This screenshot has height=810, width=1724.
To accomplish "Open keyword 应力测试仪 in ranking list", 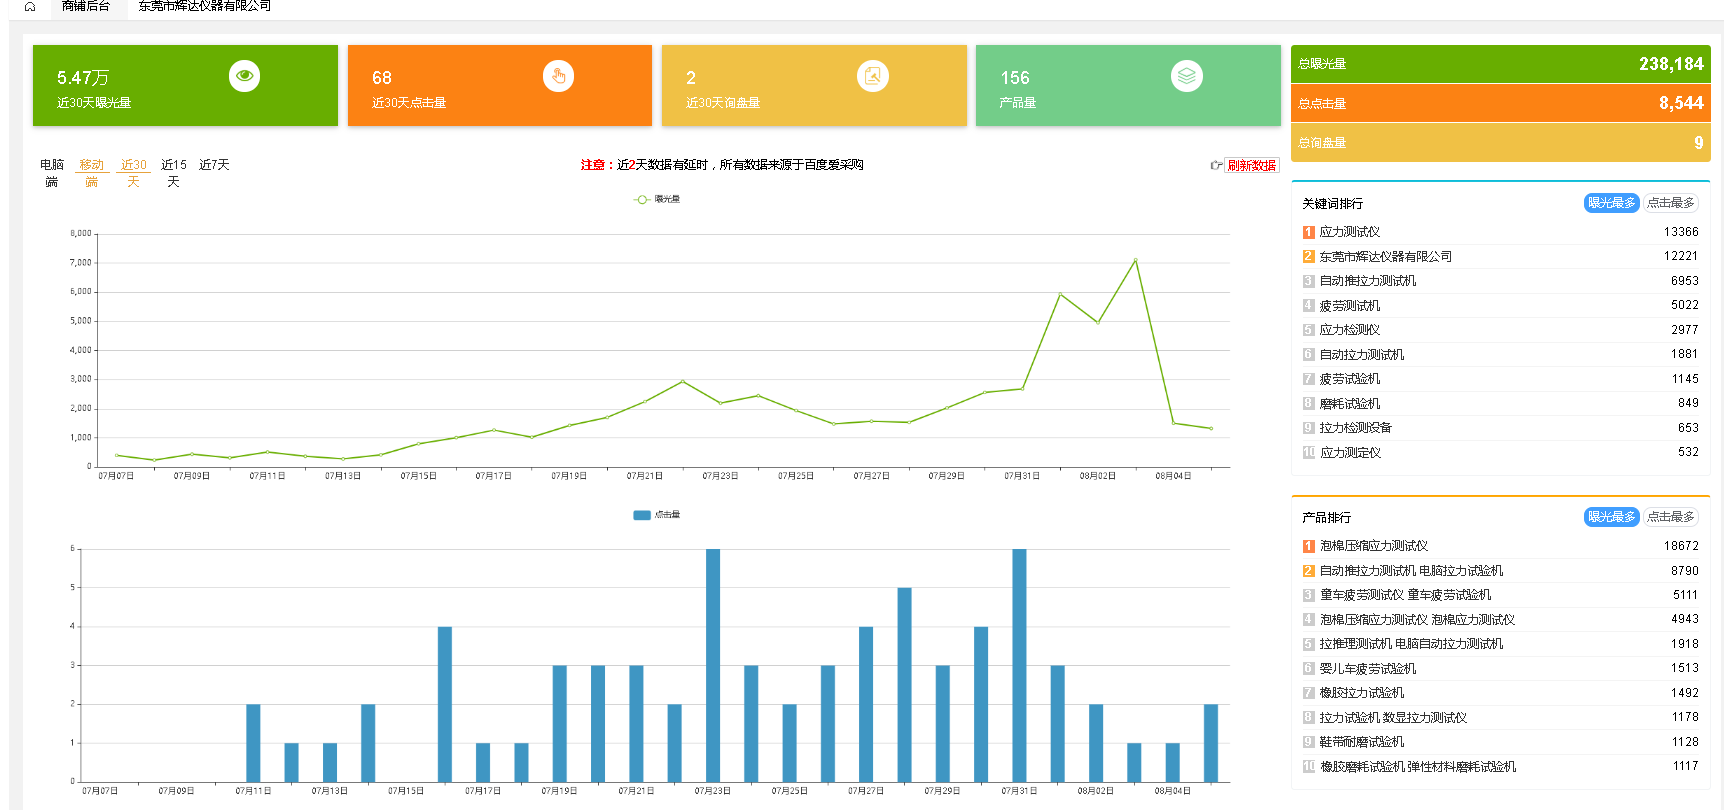I will pyautogui.click(x=1349, y=232).
